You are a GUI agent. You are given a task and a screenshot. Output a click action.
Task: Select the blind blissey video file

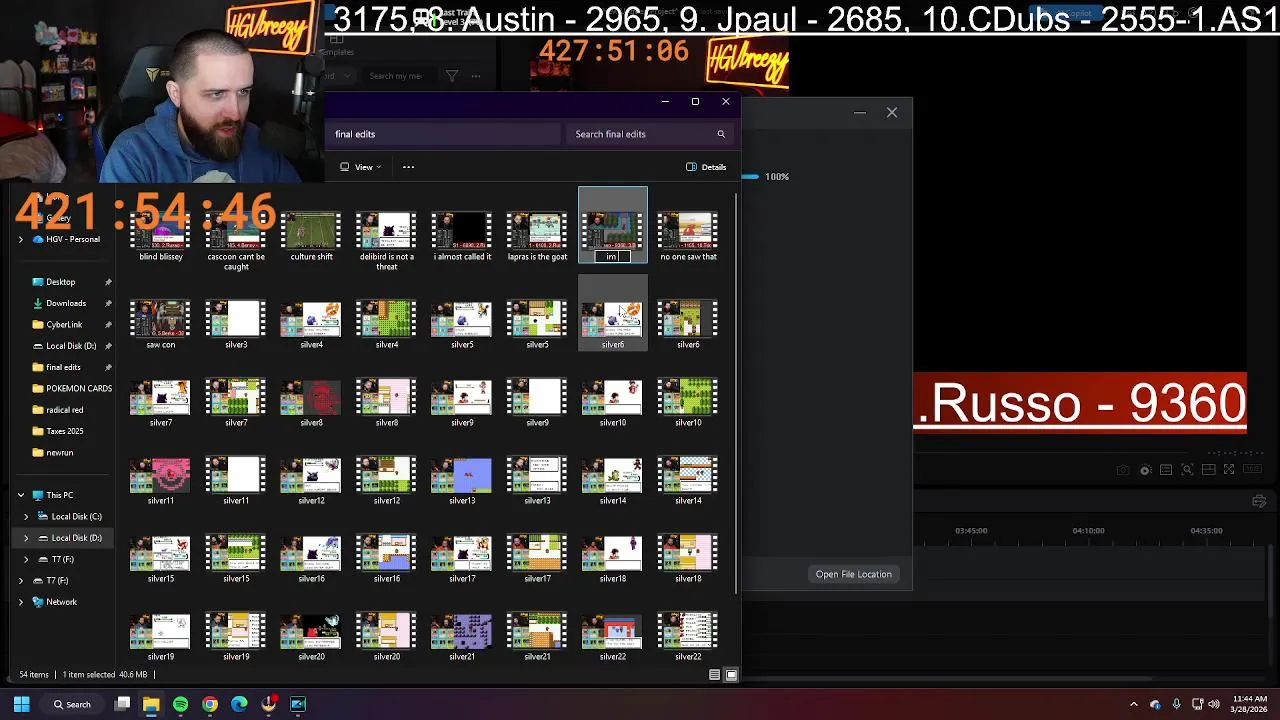(x=161, y=237)
